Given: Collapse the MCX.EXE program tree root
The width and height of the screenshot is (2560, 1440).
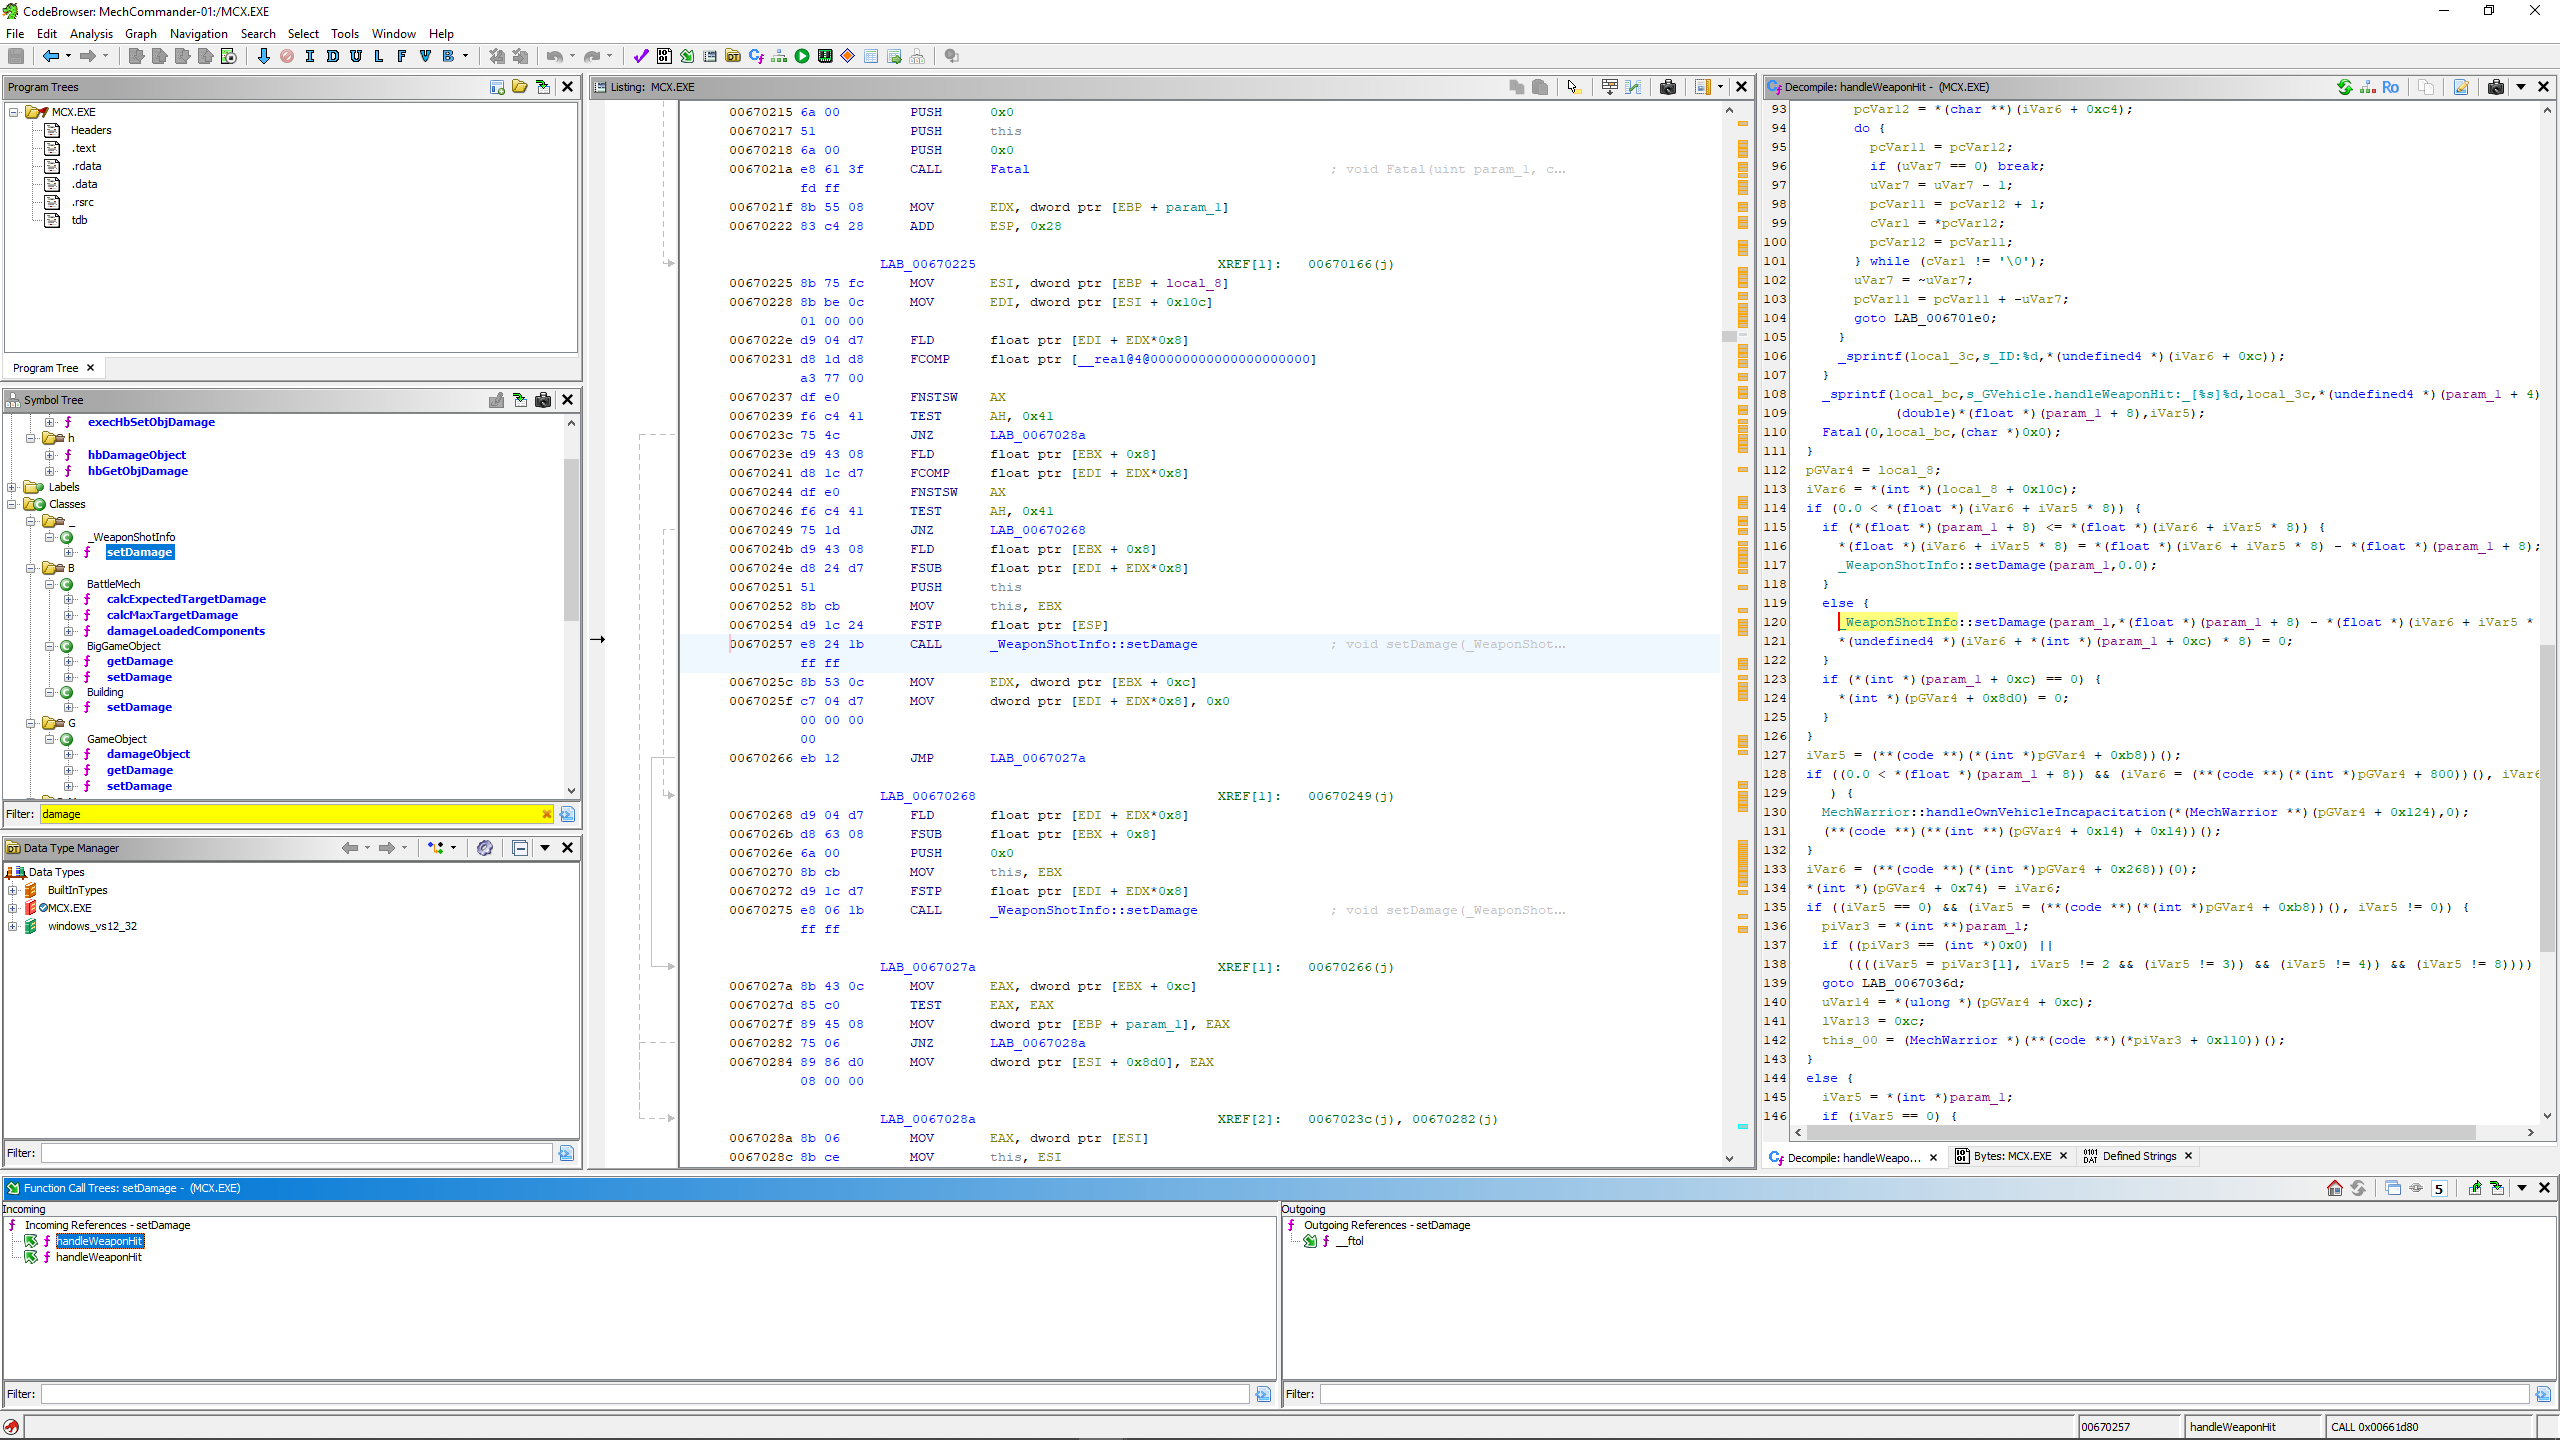Looking at the screenshot, I should [x=14, y=112].
